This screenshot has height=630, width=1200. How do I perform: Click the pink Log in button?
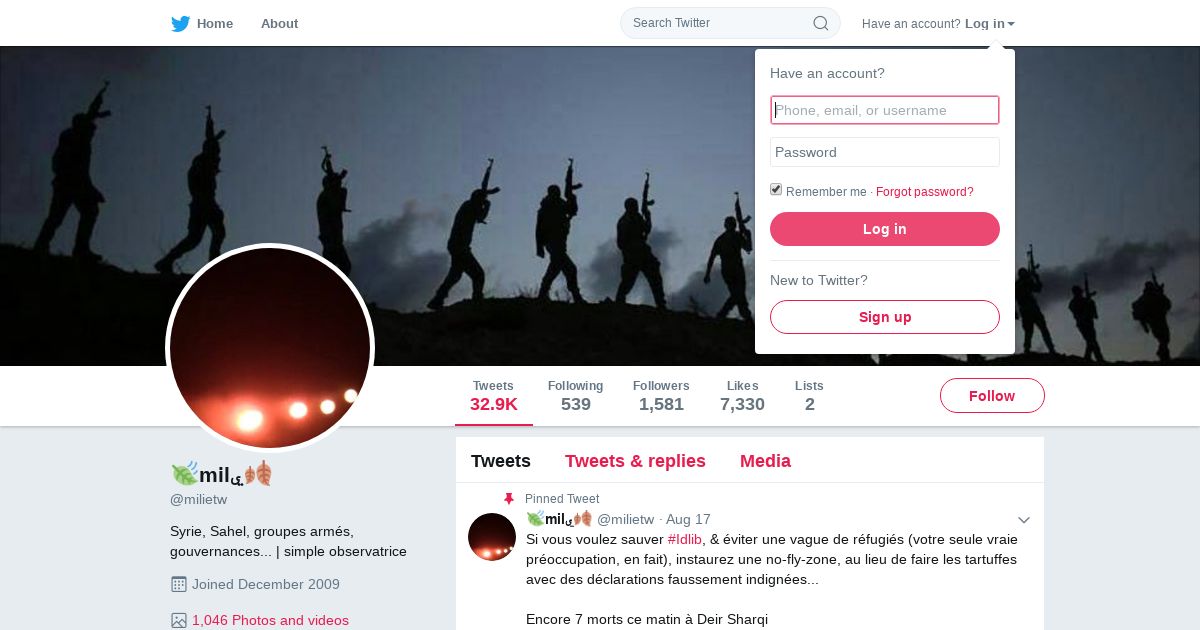click(x=885, y=229)
